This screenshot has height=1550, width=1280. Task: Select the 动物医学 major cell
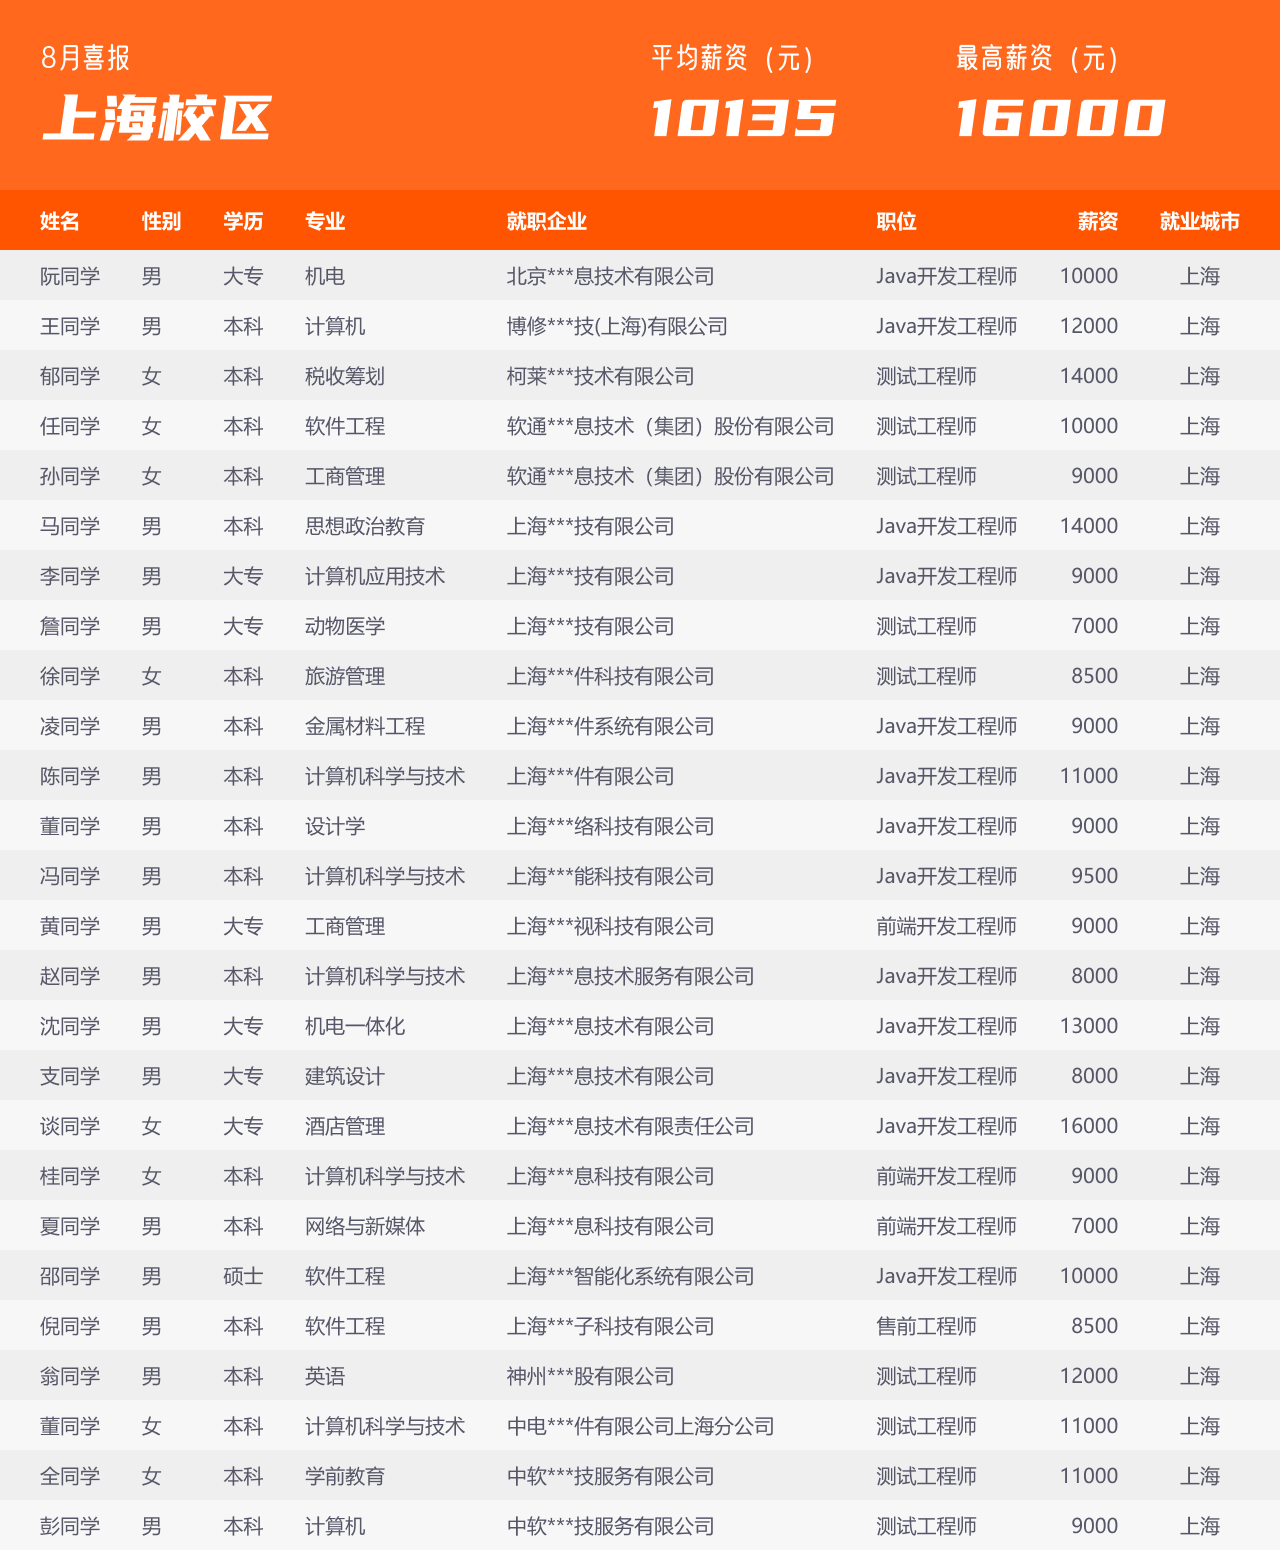click(345, 626)
